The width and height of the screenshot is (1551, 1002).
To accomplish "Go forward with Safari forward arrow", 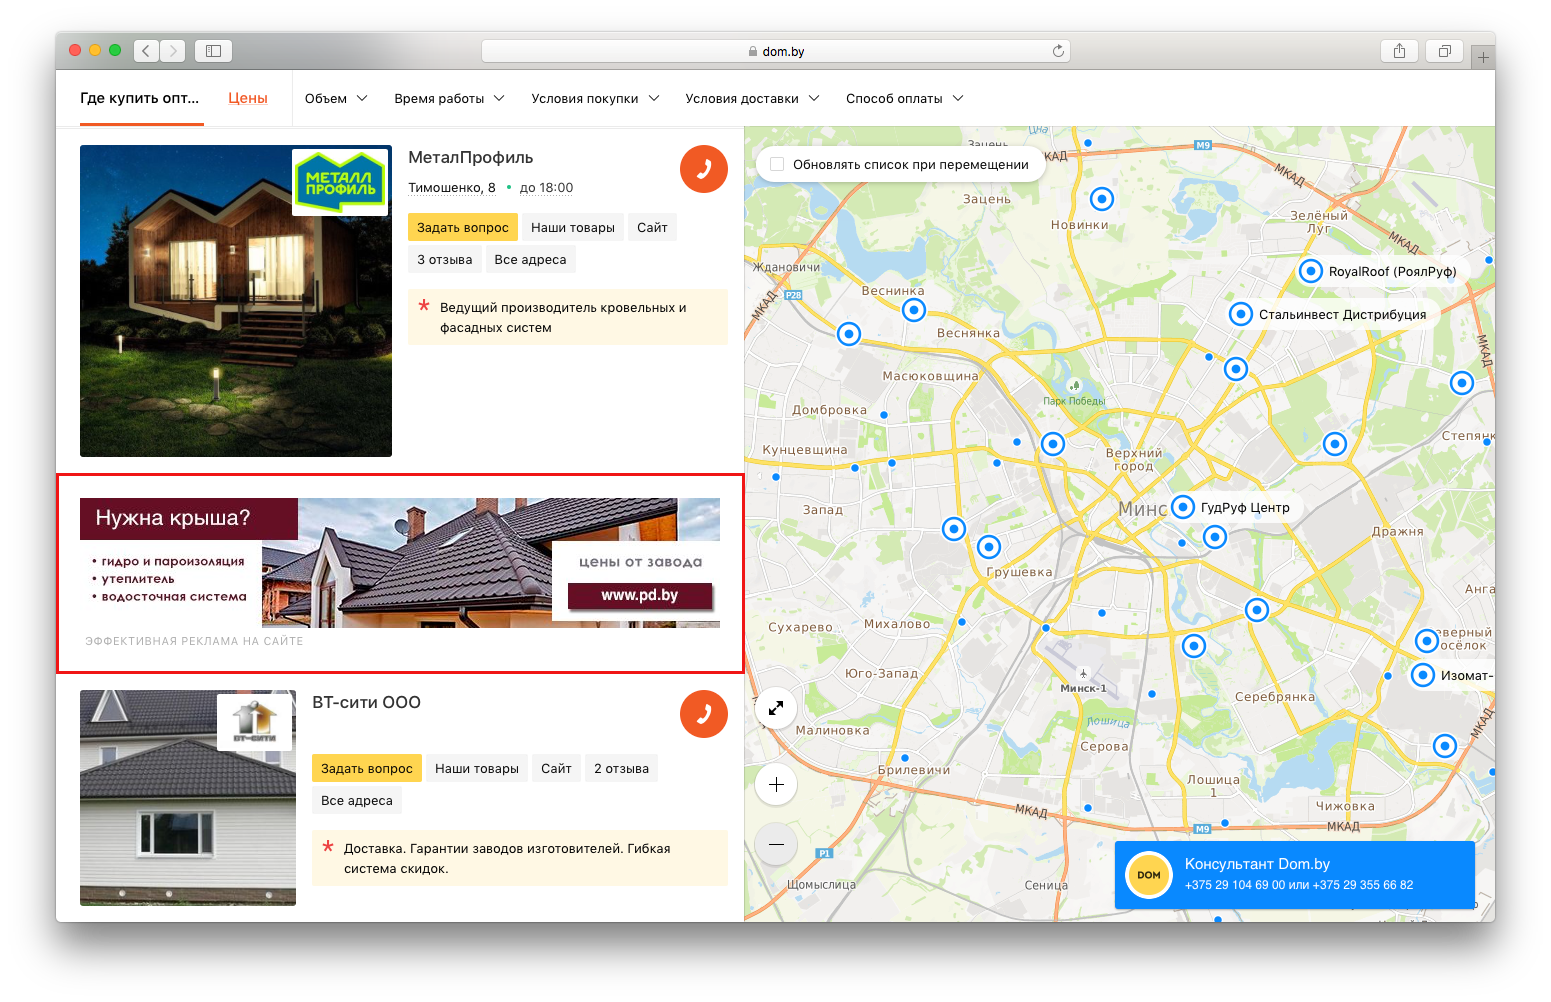I will (173, 51).
